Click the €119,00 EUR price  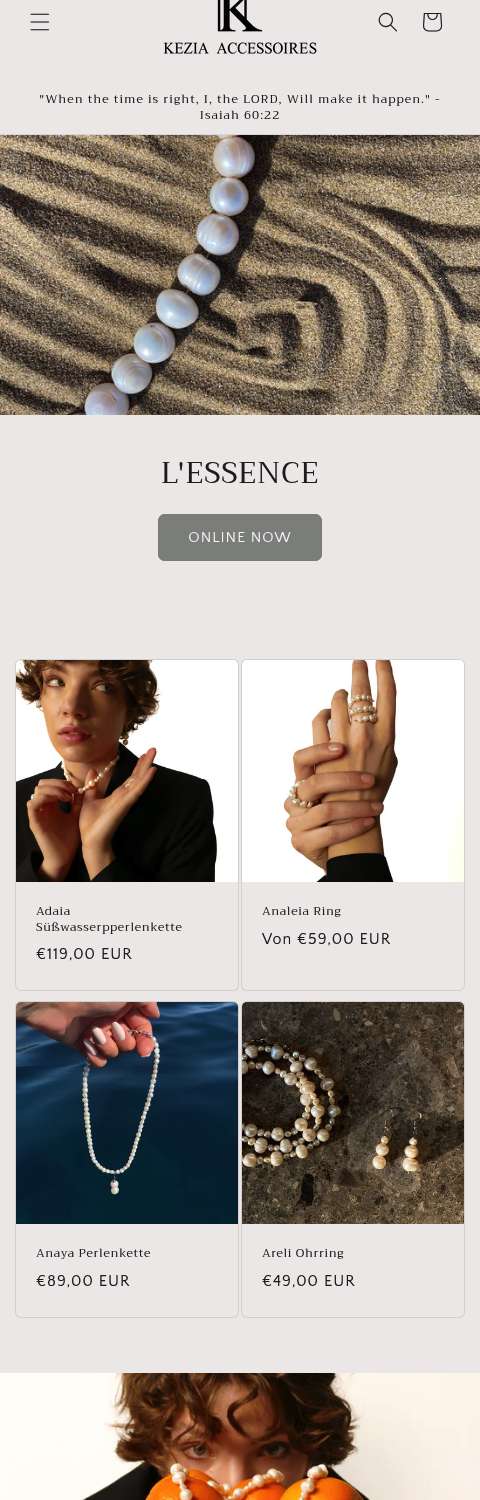pos(84,954)
